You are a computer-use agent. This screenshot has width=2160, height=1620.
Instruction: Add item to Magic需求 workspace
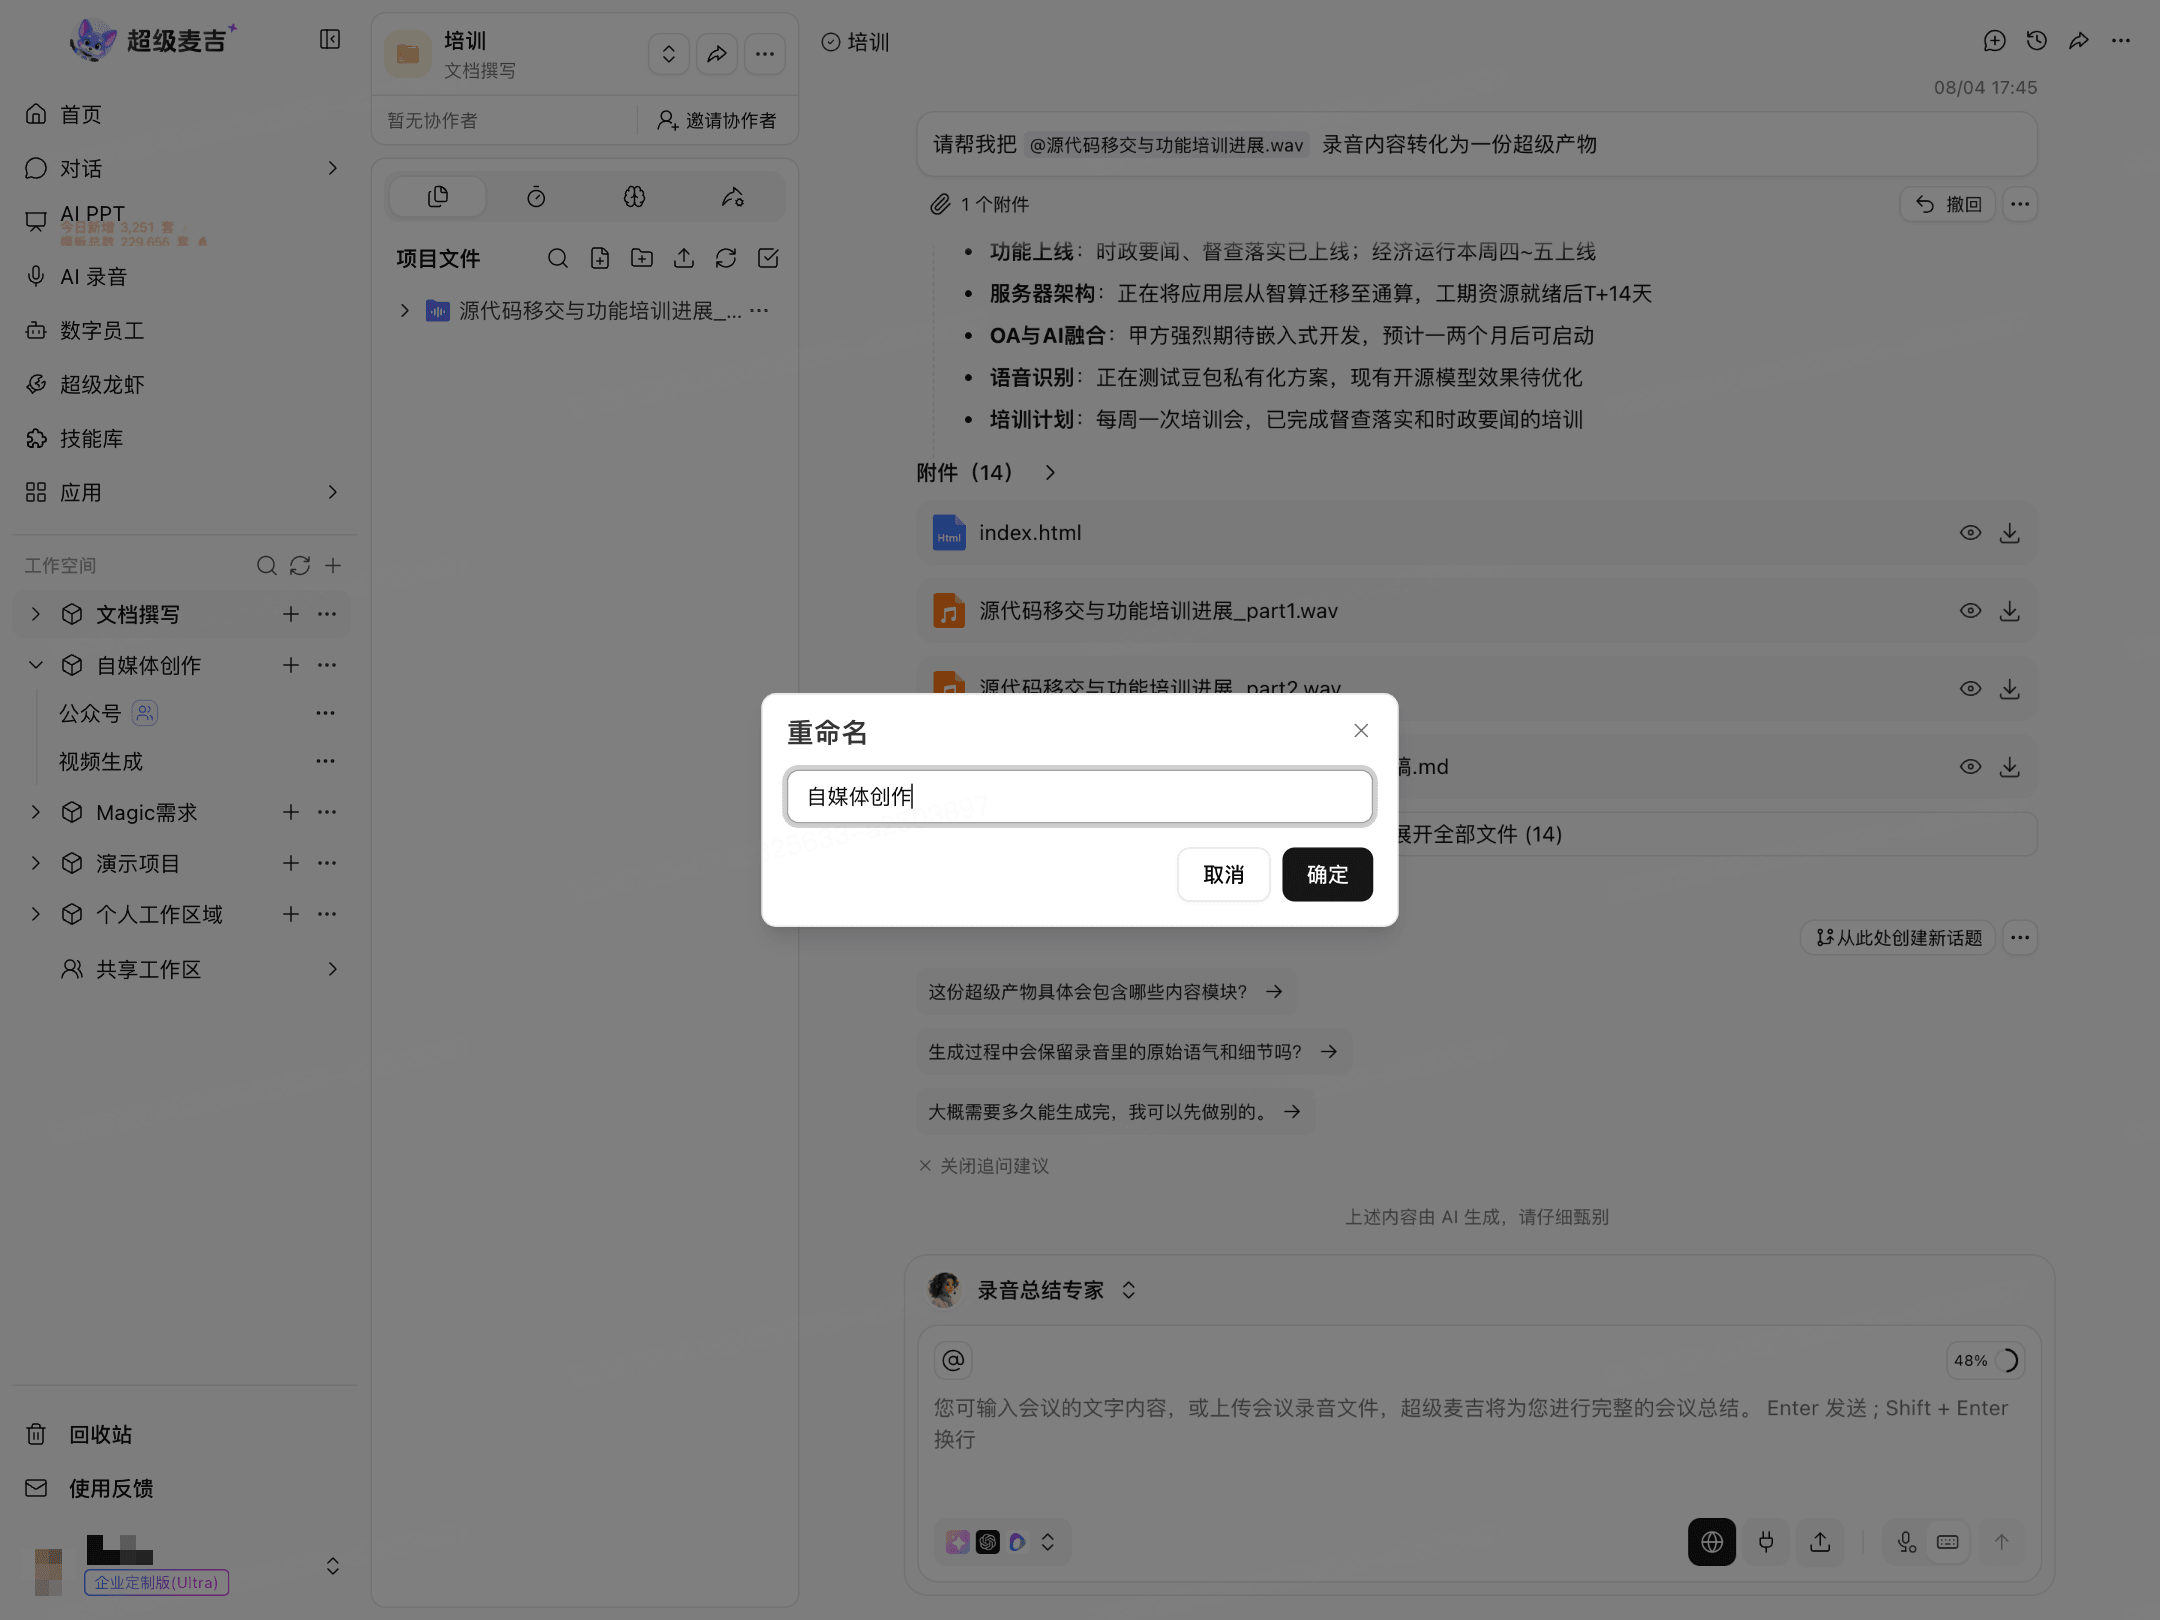point(291,812)
